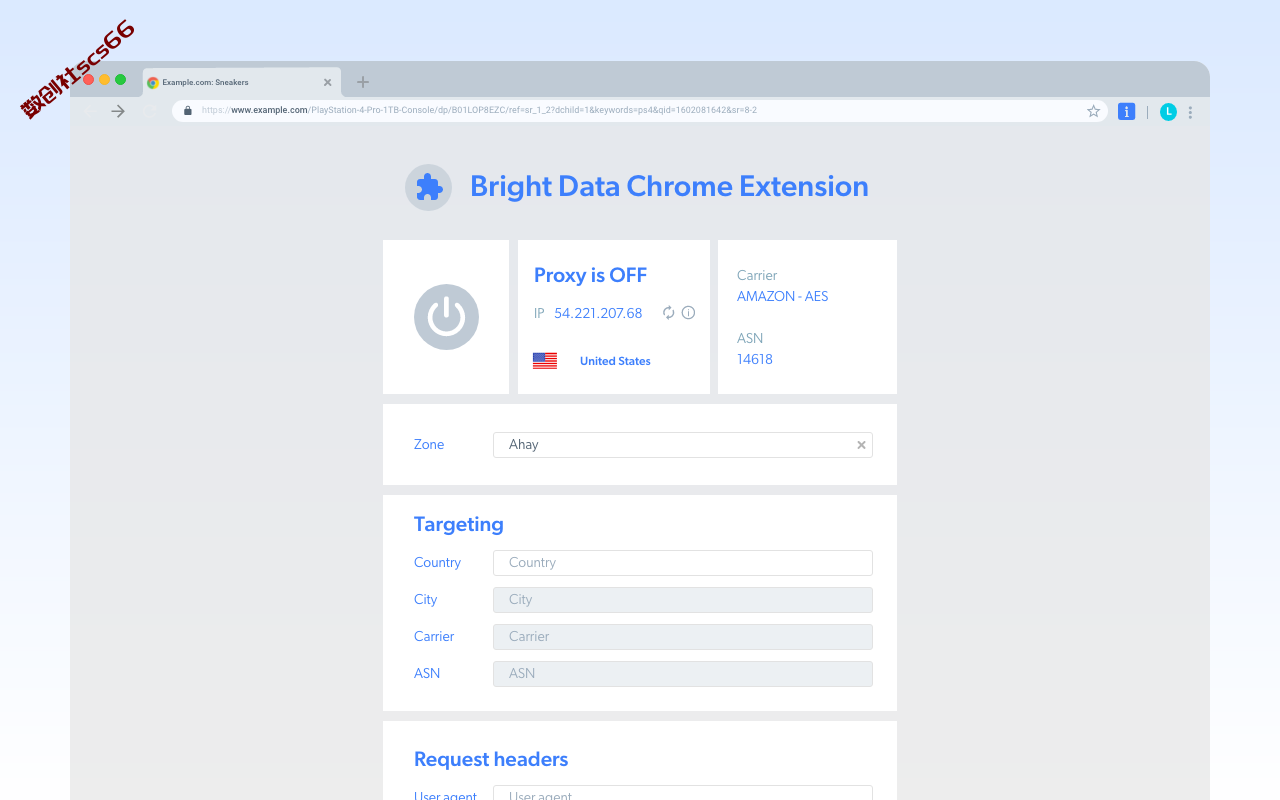This screenshot has height=800, width=1280.
Task: Click the URL in address bar
Action: pyautogui.click(x=479, y=111)
